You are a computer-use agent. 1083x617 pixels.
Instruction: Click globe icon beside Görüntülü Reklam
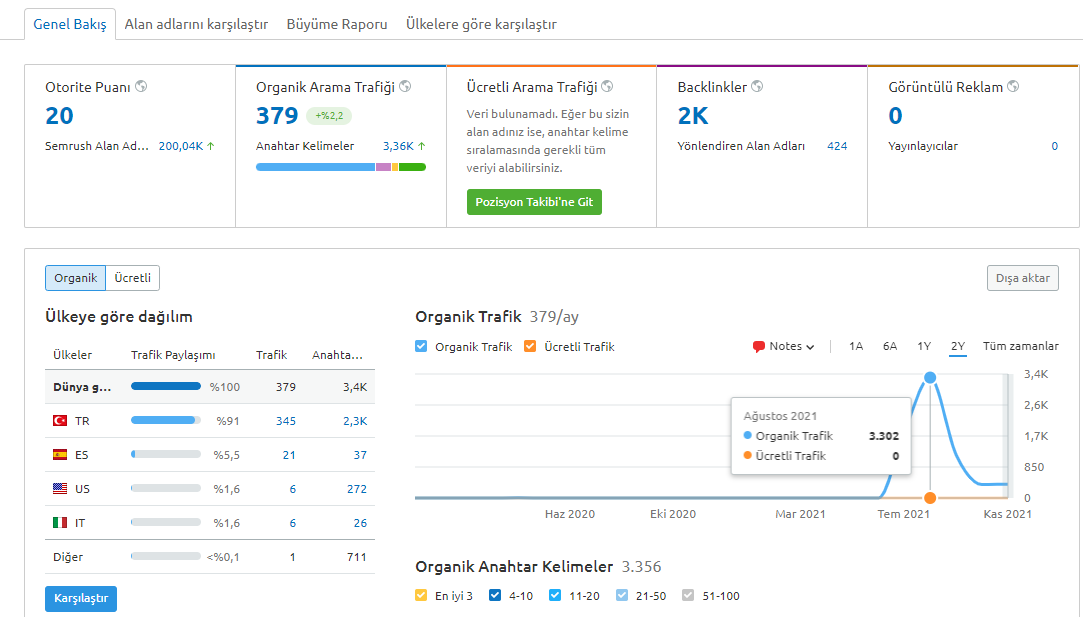pyautogui.click(x=1013, y=86)
